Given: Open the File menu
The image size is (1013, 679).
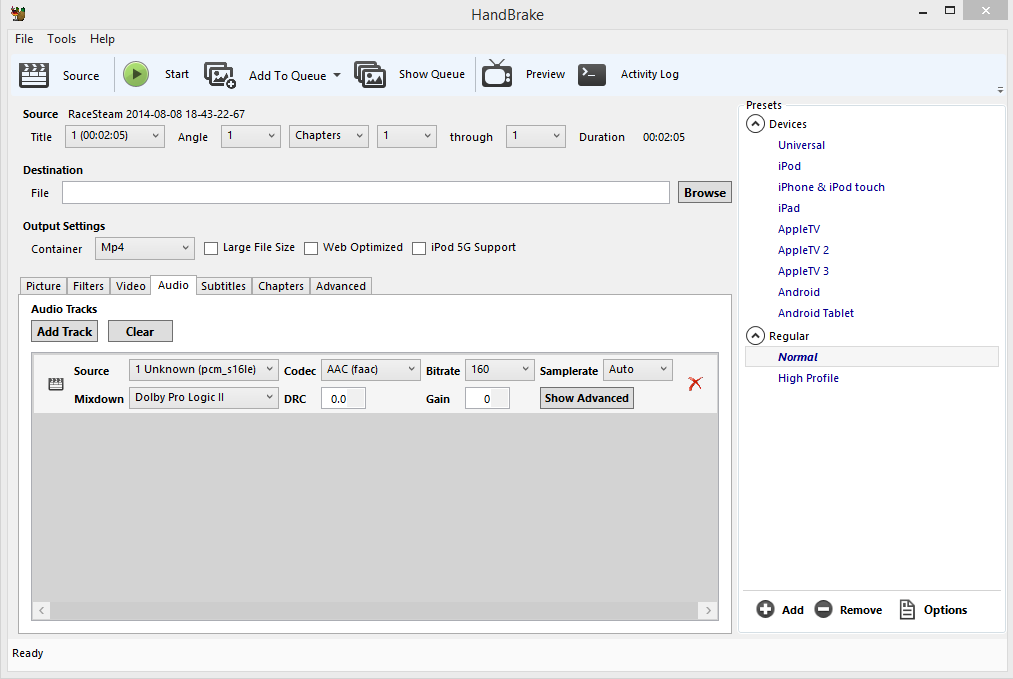Looking at the screenshot, I should [24, 39].
